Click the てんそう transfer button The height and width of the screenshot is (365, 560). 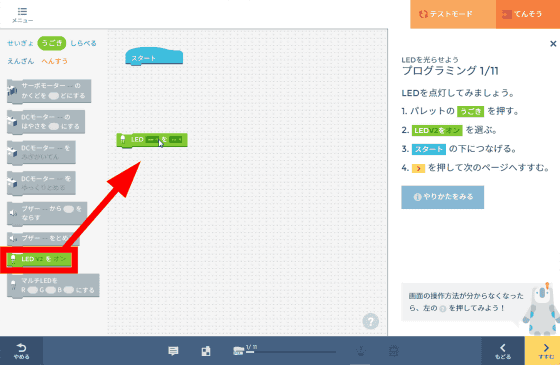coord(528,14)
